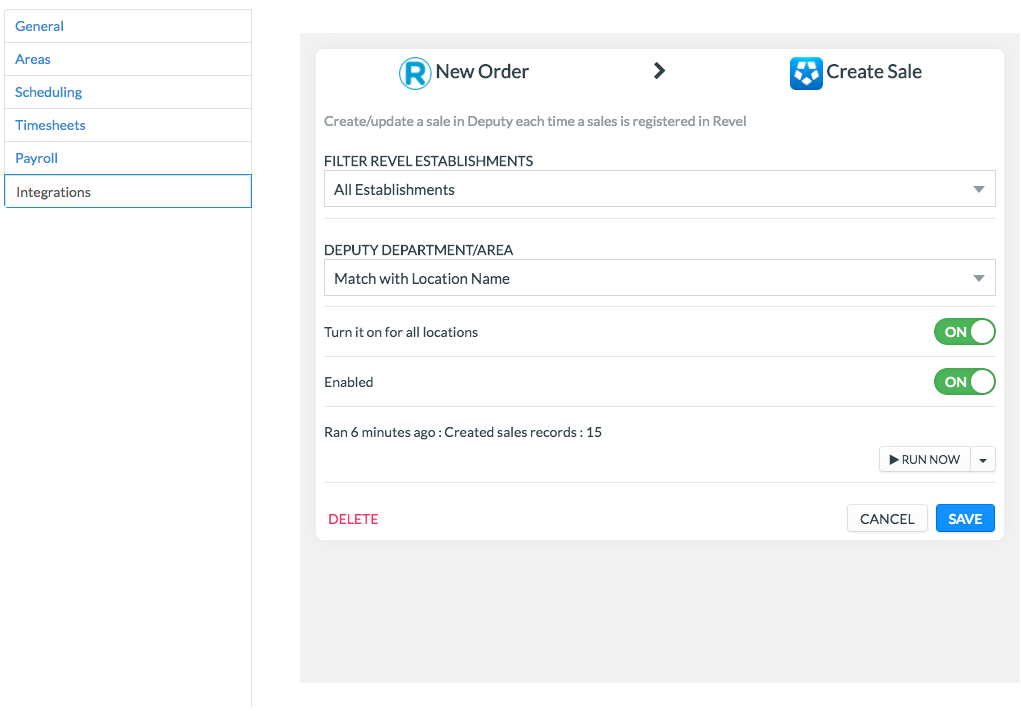Viewport: 1021px width, 711px height.
Task: Select the Payroll tab
Action: point(128,158)
